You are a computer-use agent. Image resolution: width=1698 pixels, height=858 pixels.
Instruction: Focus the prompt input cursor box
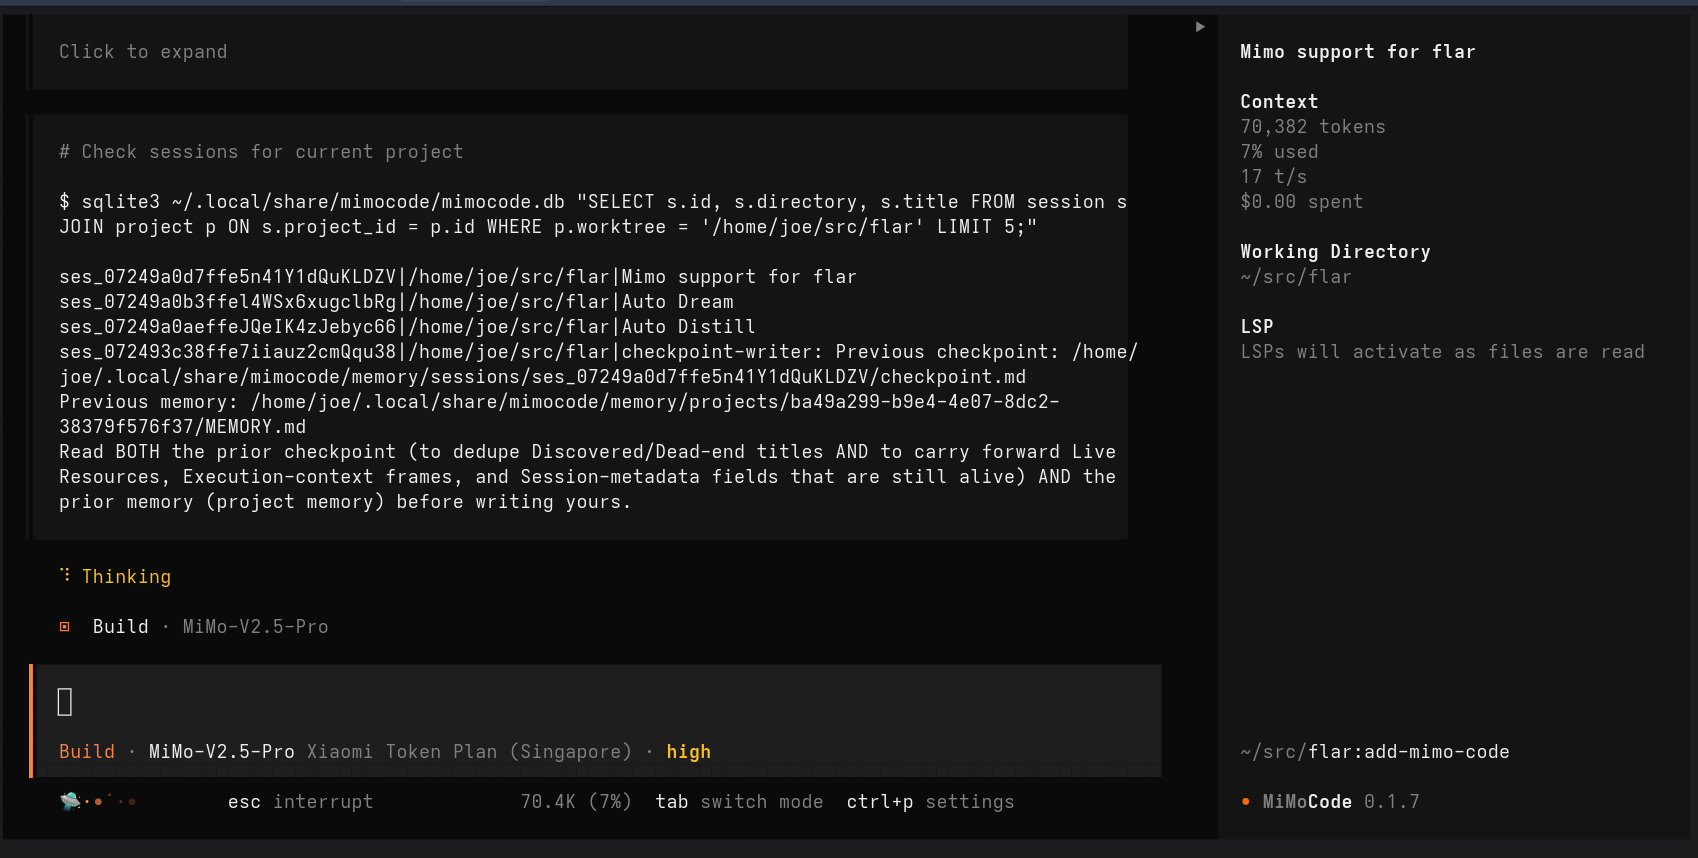click(65, 702)
